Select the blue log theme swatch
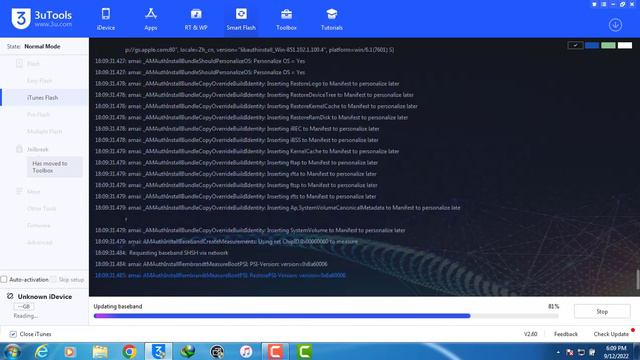The image size is (640, 360). click(592, 45)
